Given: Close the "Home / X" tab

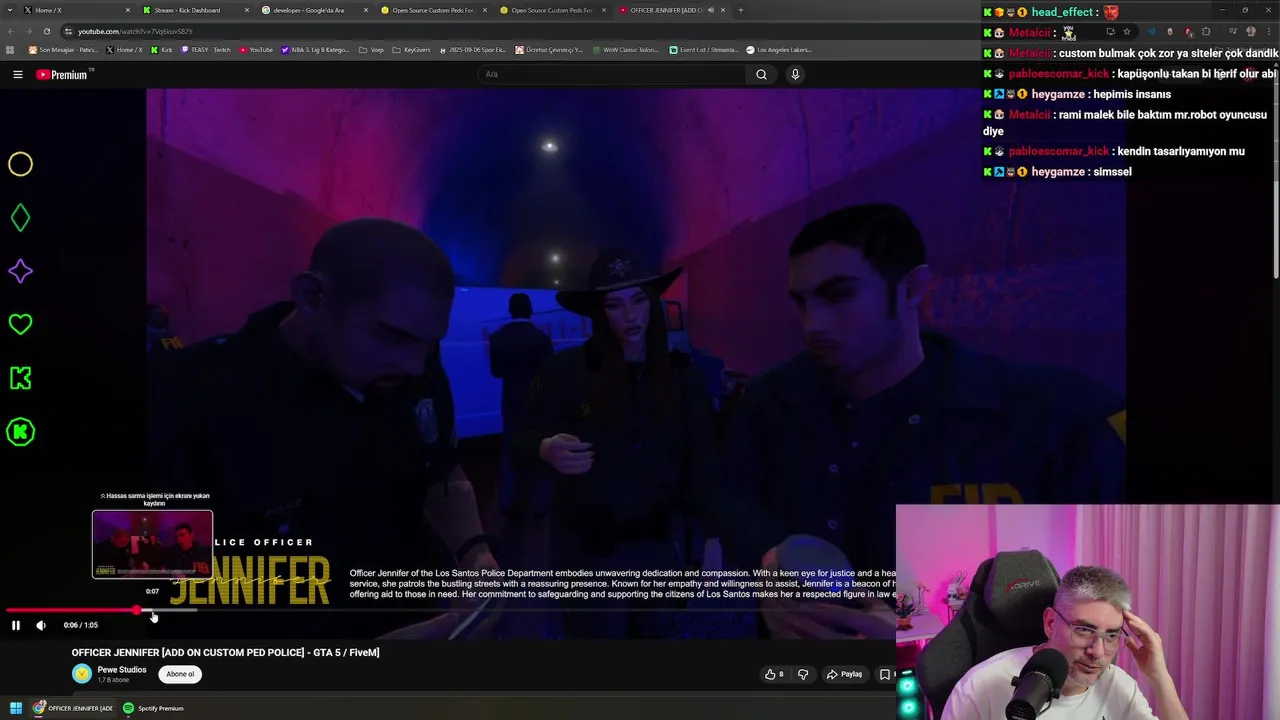Looking at the screenshot, I should click(x=128, y=10).
